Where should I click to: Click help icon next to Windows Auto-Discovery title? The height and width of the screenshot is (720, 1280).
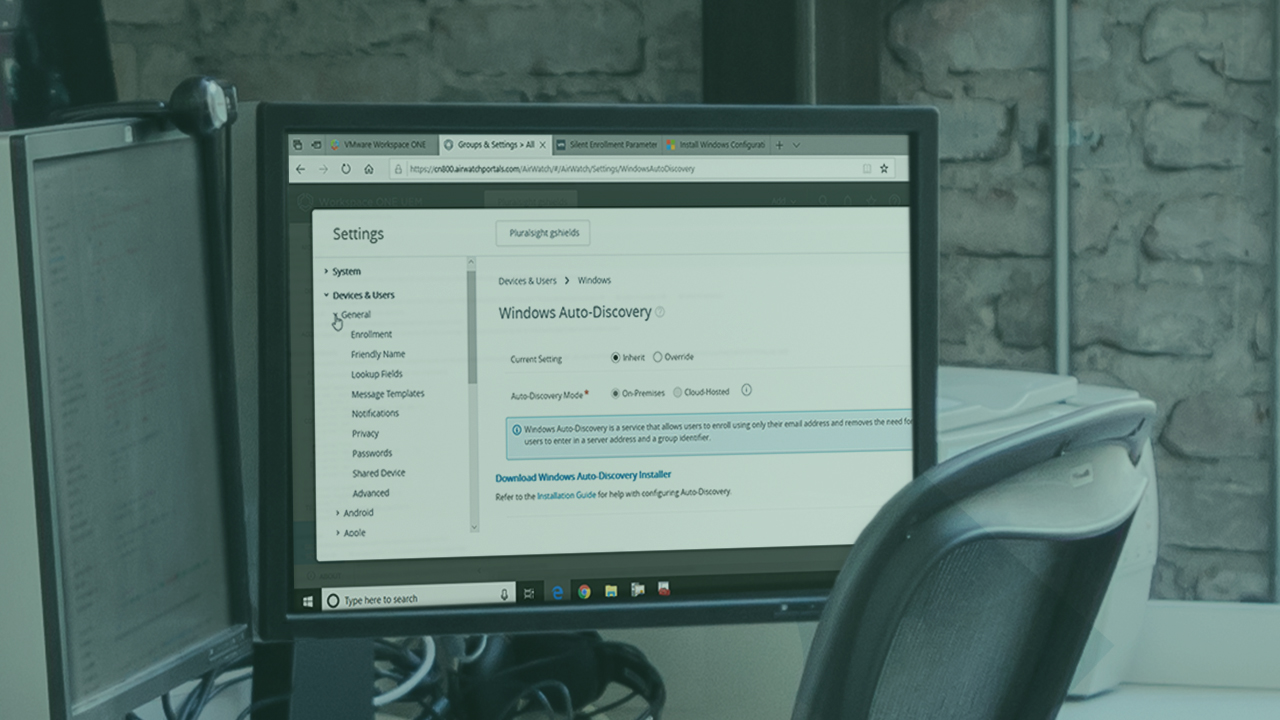tap(660, 312)
